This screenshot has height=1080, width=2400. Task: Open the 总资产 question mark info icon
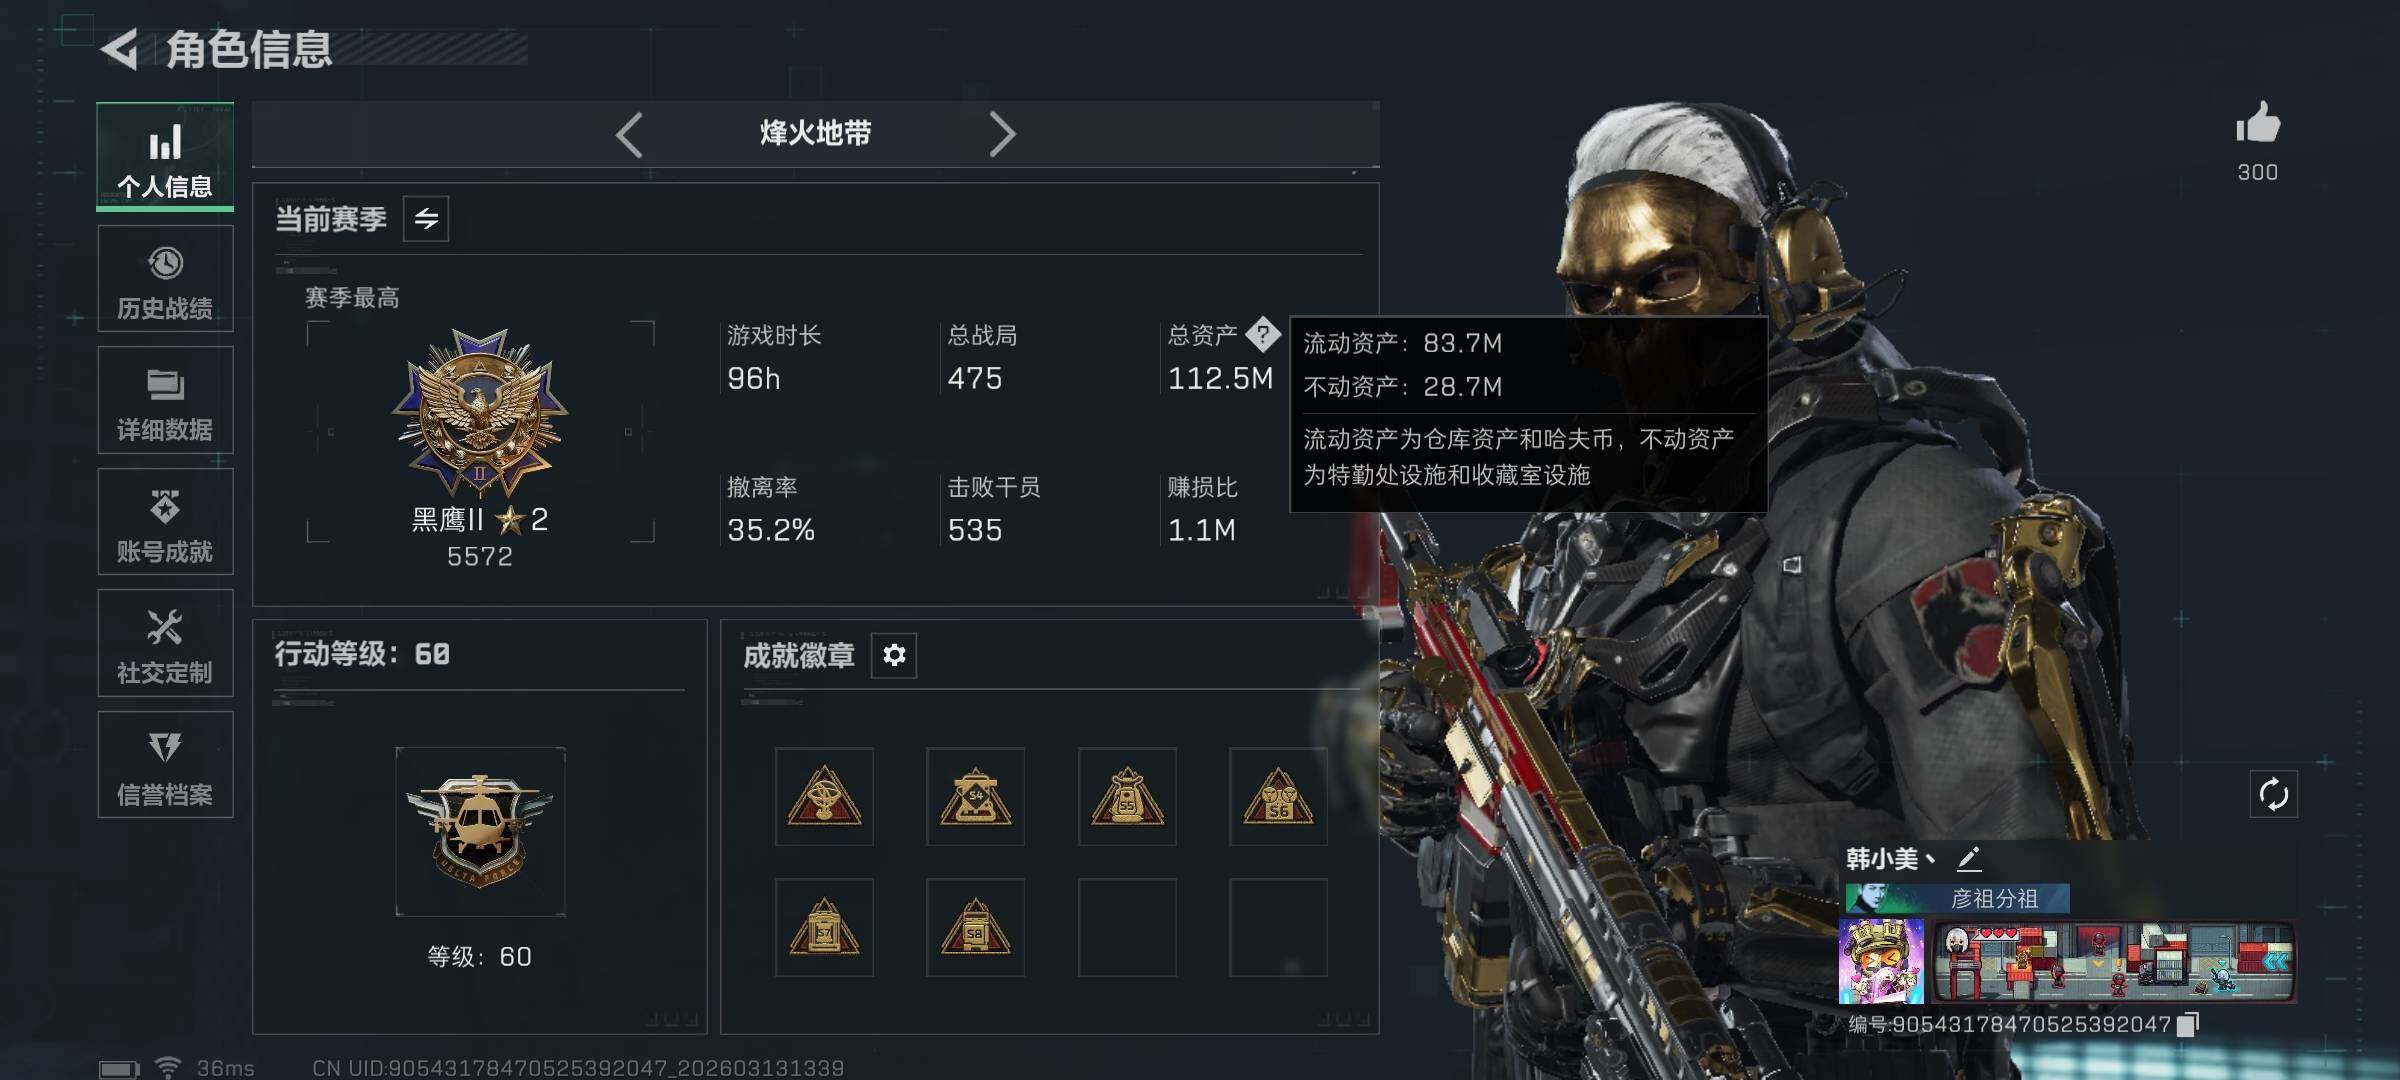(x=1263, y=334)
